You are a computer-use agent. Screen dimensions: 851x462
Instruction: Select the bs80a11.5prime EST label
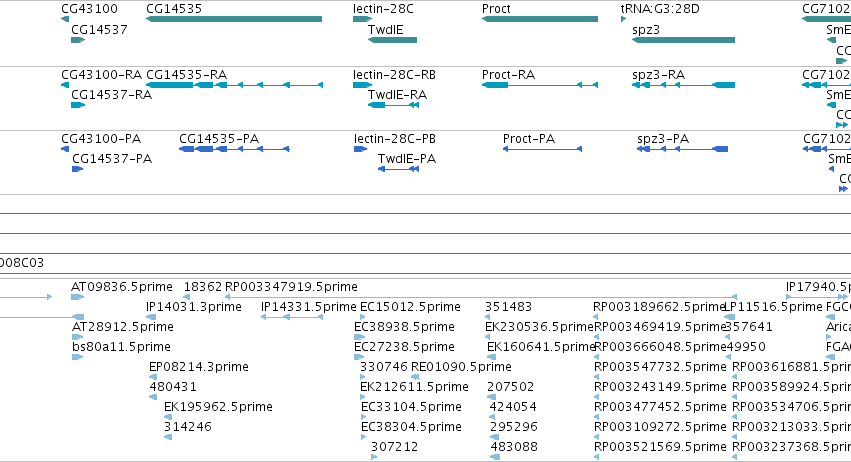click(x=122, y=346)
